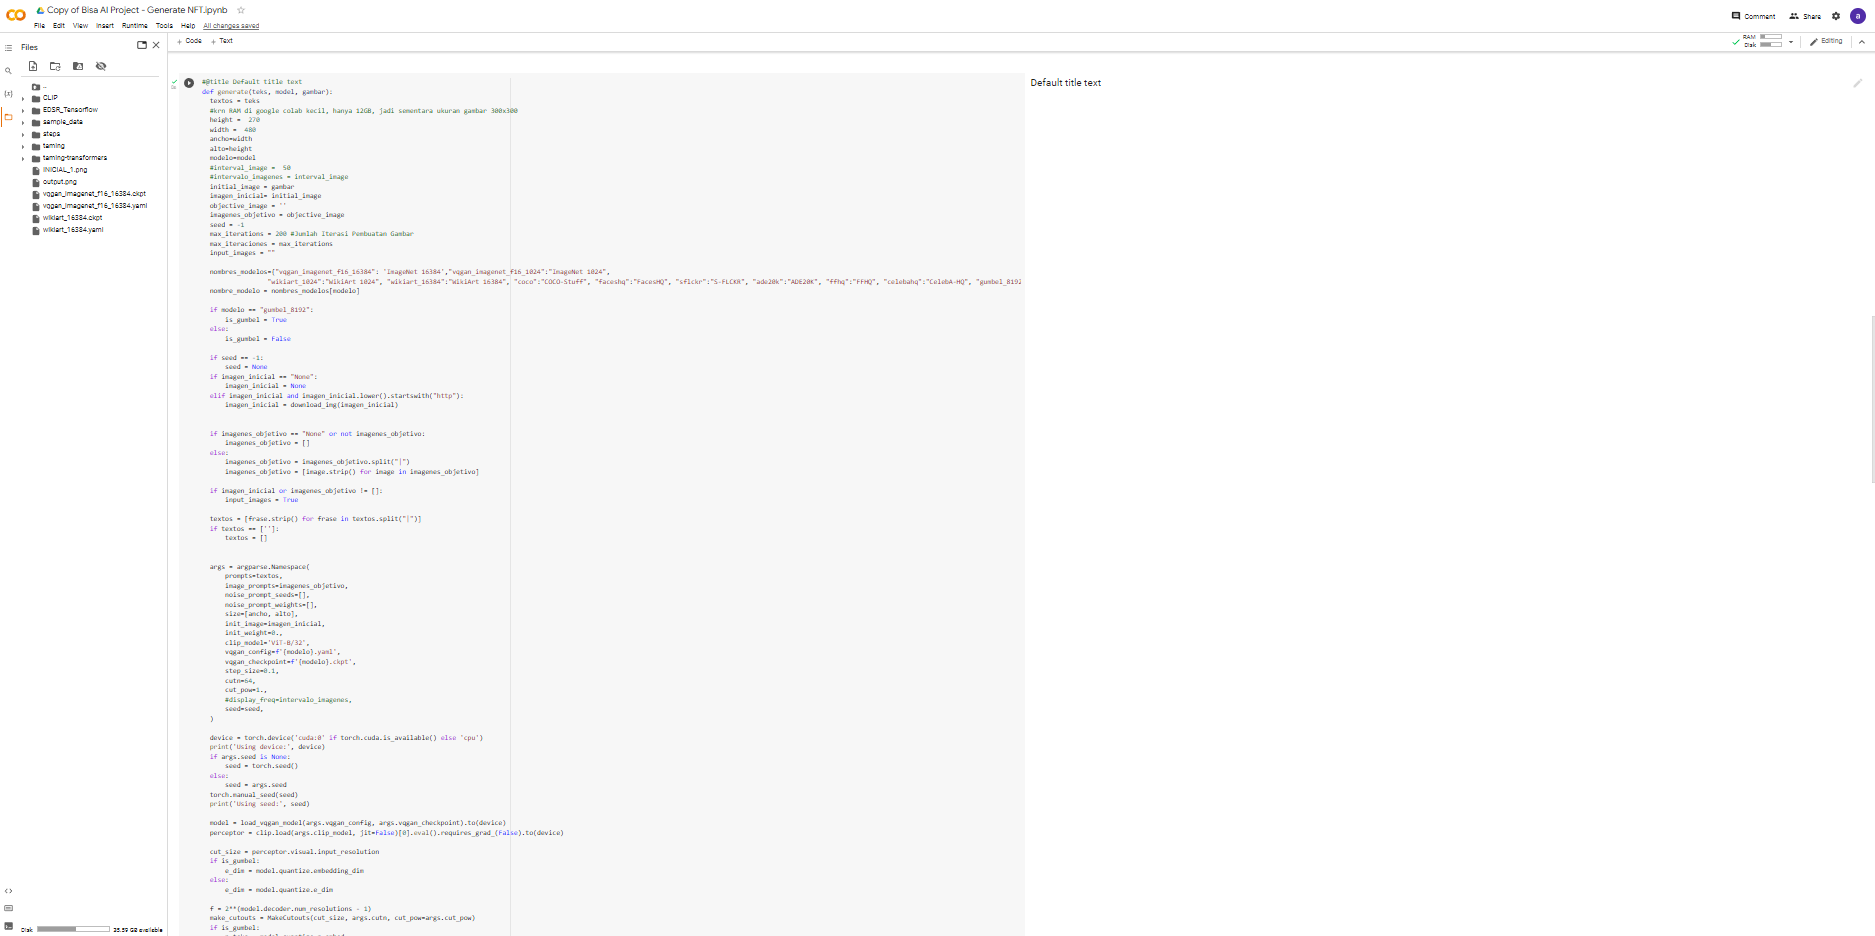
Task: Open Code snippets sidebar icon
Action: click(8, 890)
